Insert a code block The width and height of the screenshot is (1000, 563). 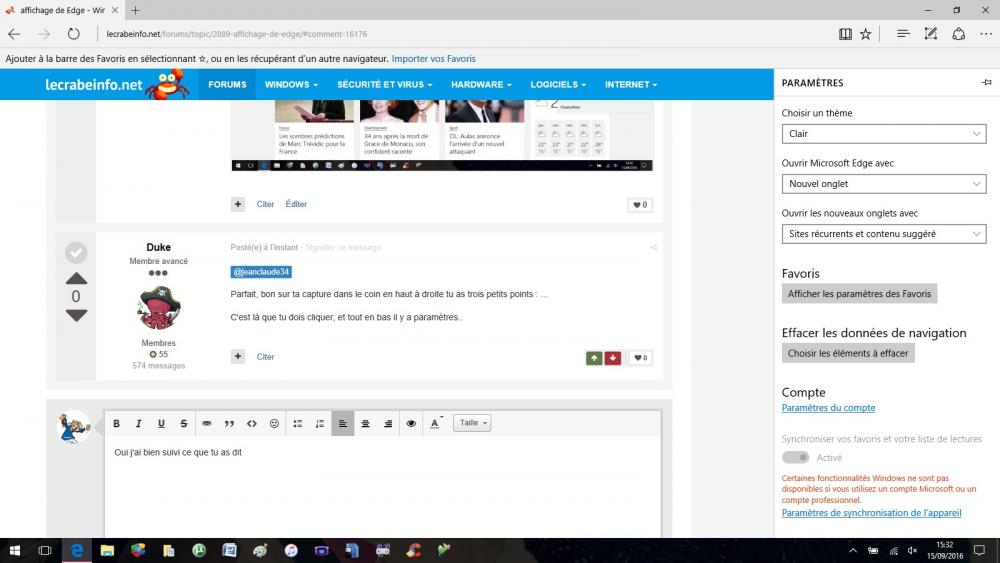(x=252, y=423)
